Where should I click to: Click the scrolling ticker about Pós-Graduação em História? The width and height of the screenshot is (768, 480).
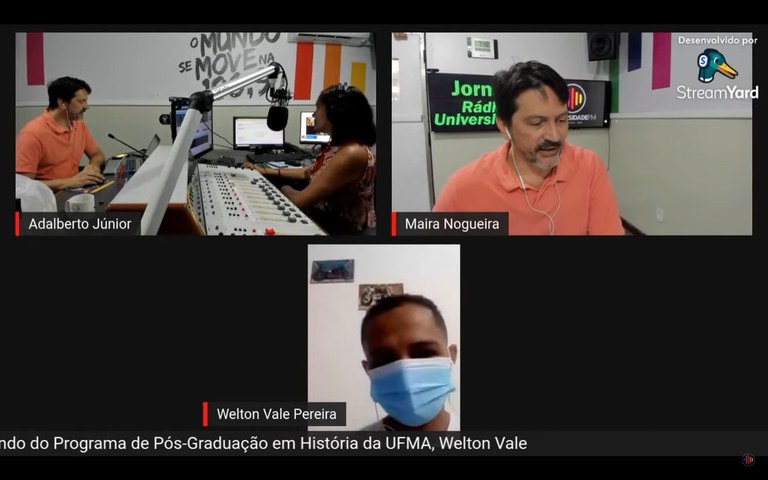click(x=384, y=443)
